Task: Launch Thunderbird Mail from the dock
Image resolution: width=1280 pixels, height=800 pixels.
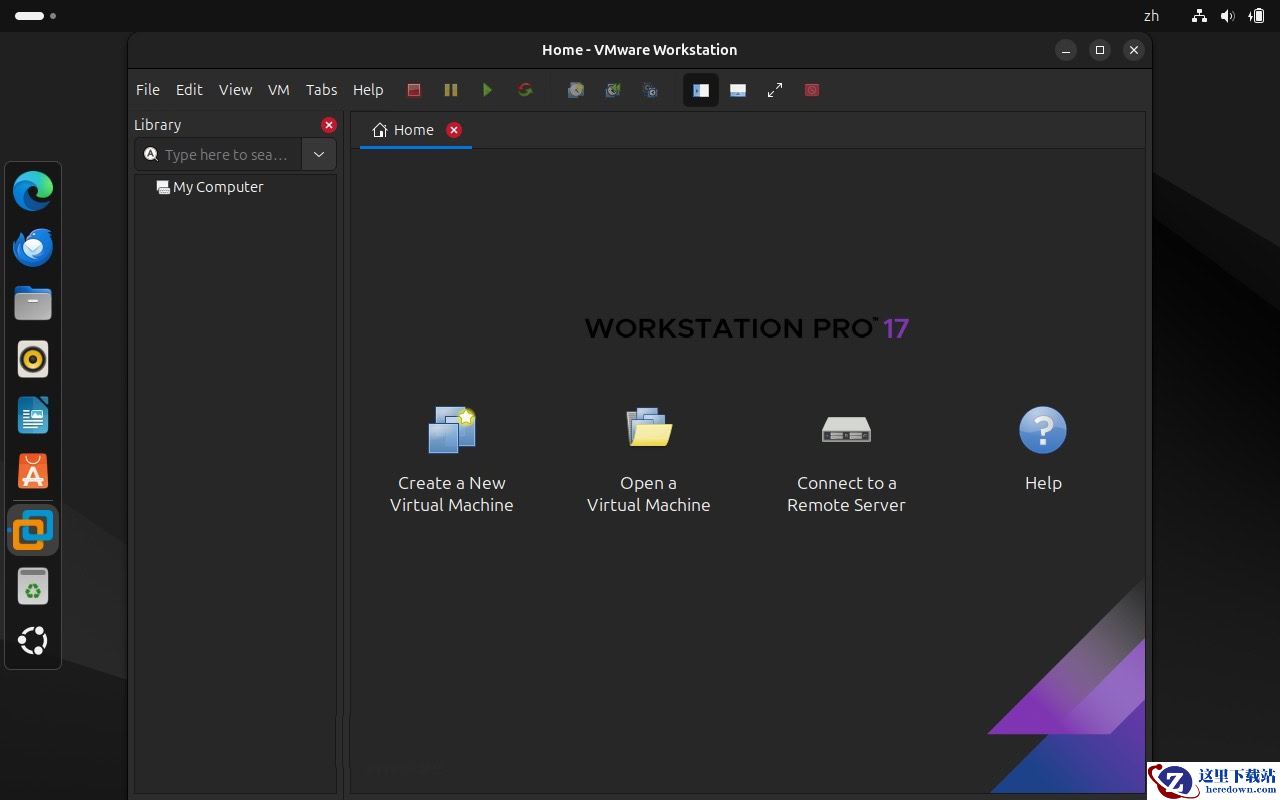Action: [33, 247]
